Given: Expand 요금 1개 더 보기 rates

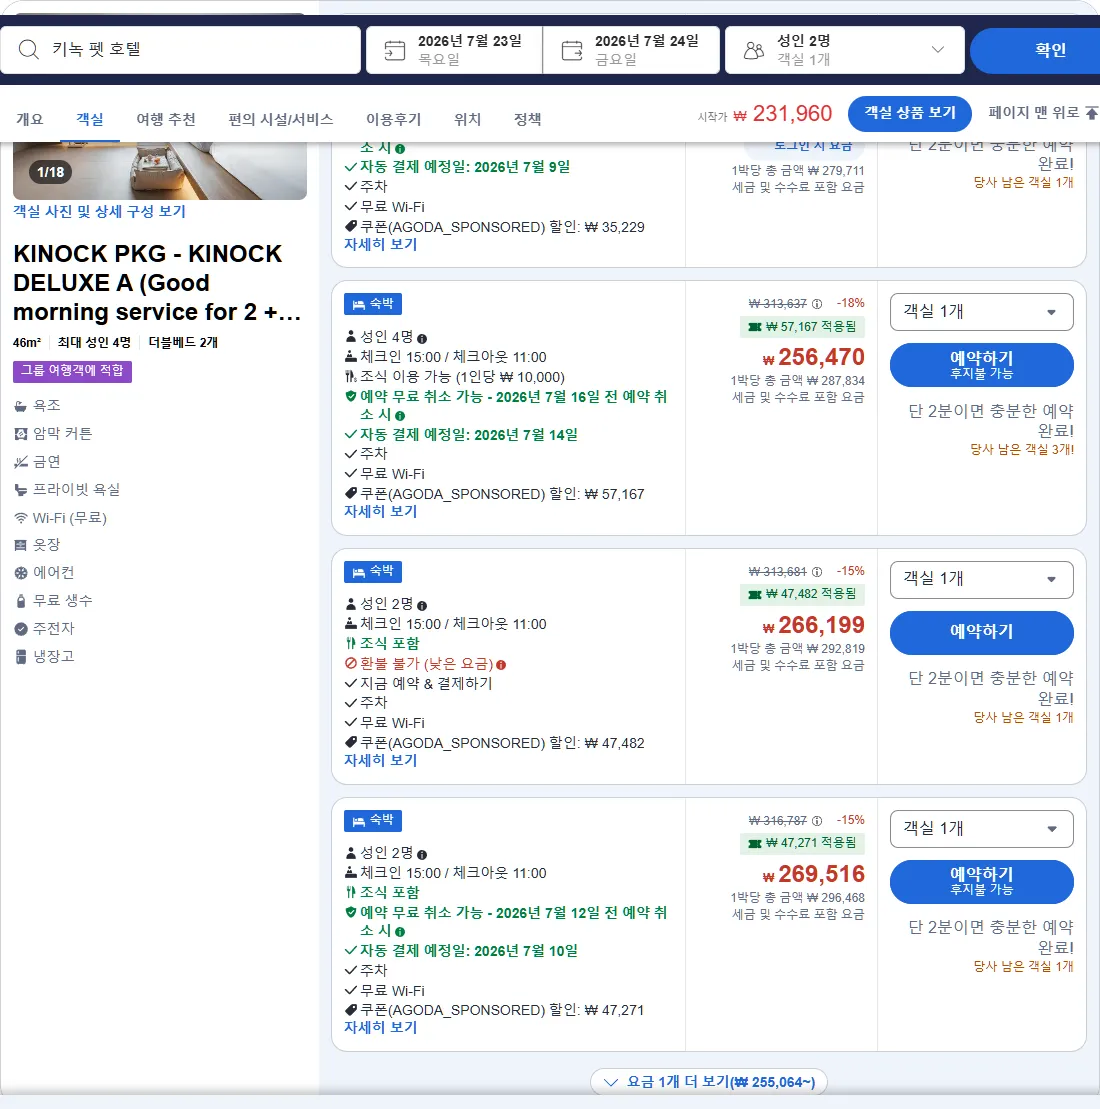Looking at the screenshot, I should click(709, 1082).
